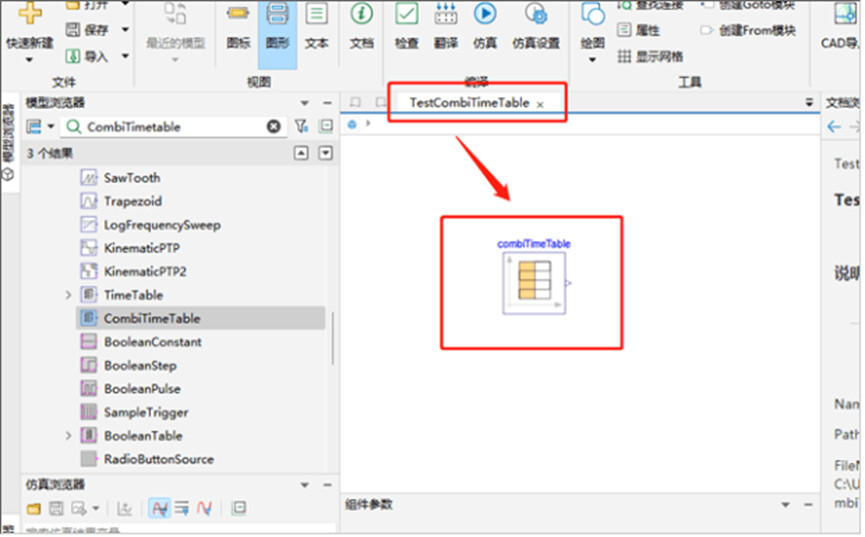Image resolution: width=865 pixels, height=537 pixels.
Task: Click simulation browser save icon
Action: 56,508
